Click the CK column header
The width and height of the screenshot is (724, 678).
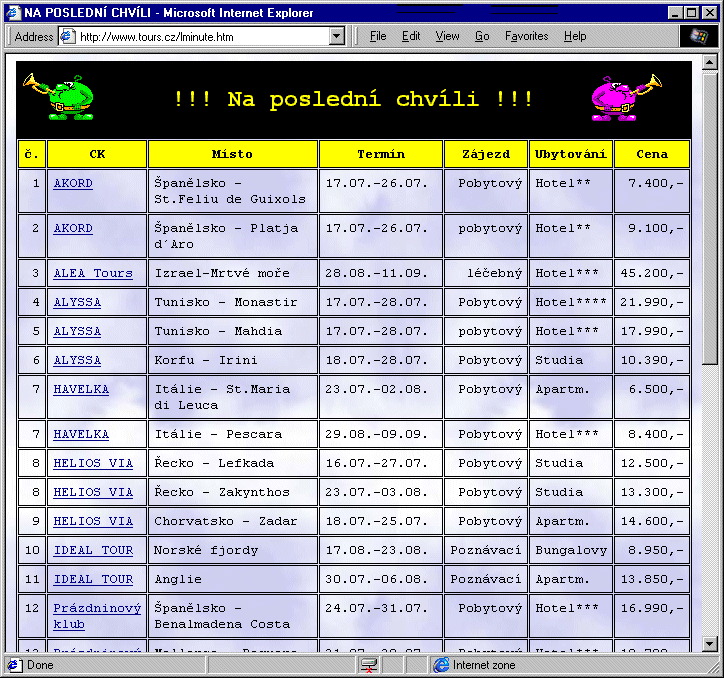97,154
